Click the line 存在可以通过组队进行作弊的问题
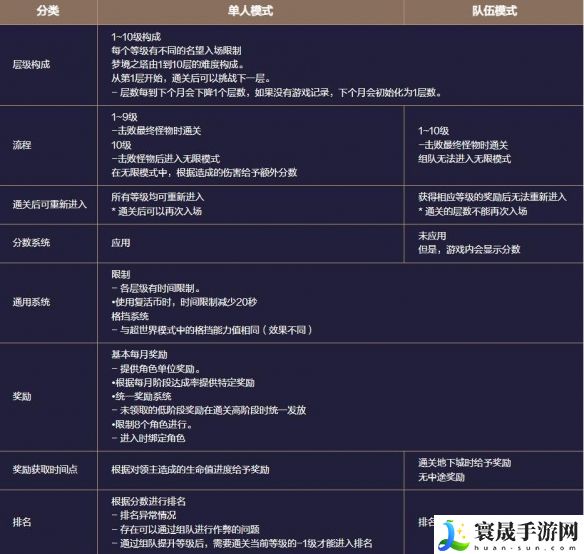Image resolution: width=584 pixels, height=554 pixels. point(185,529)
